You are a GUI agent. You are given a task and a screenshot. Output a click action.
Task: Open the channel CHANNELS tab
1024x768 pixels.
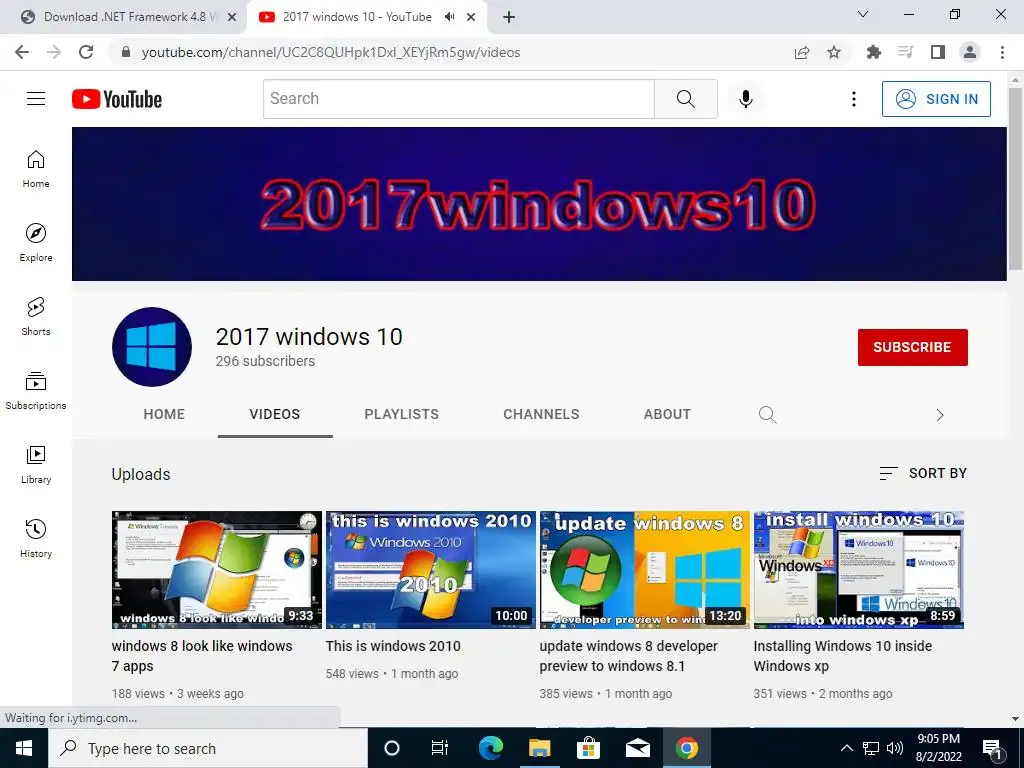point(541,414)
